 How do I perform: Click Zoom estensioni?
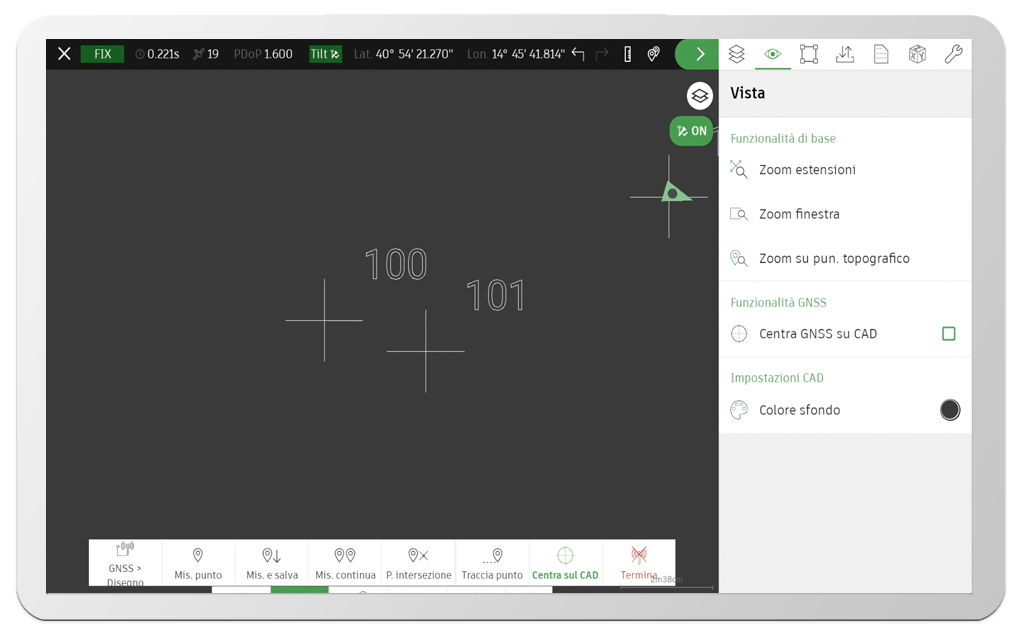point(806,170)
